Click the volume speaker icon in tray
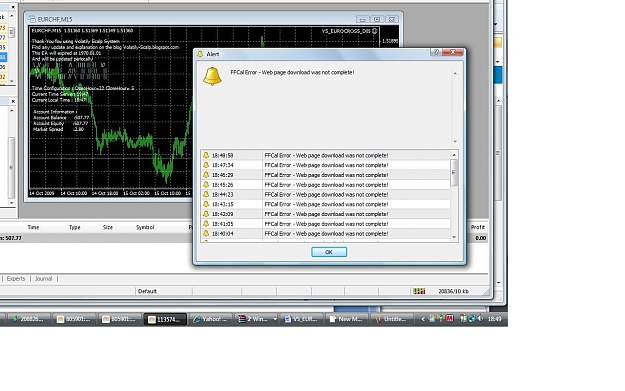Viewport: 625px width, 391px height. coord(480,318)
